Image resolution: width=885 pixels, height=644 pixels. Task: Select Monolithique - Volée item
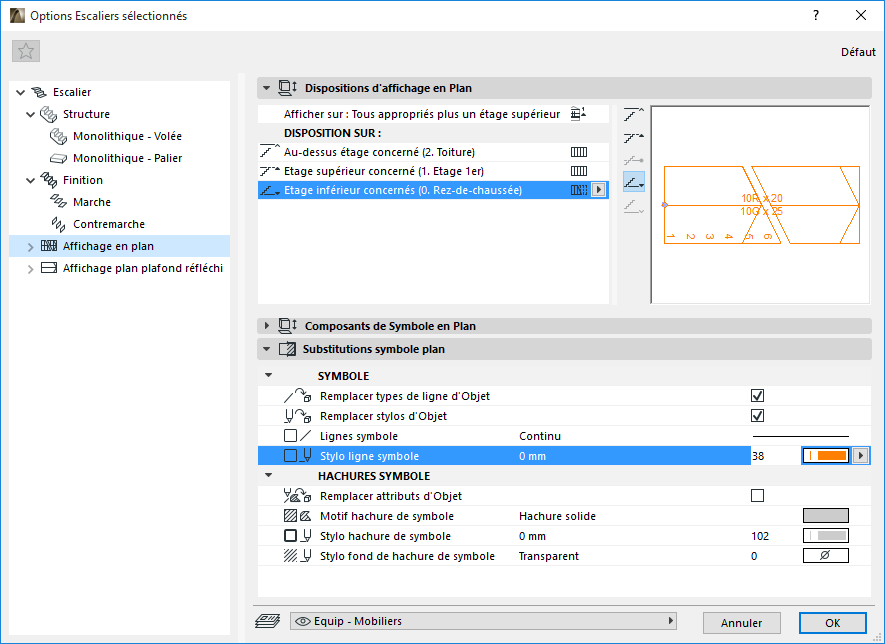click(127, 136)
